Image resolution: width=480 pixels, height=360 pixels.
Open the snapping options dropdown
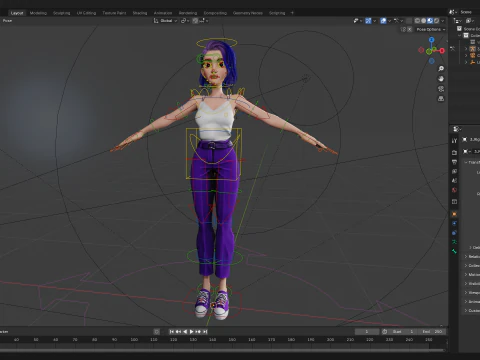[x=204, y=21]
